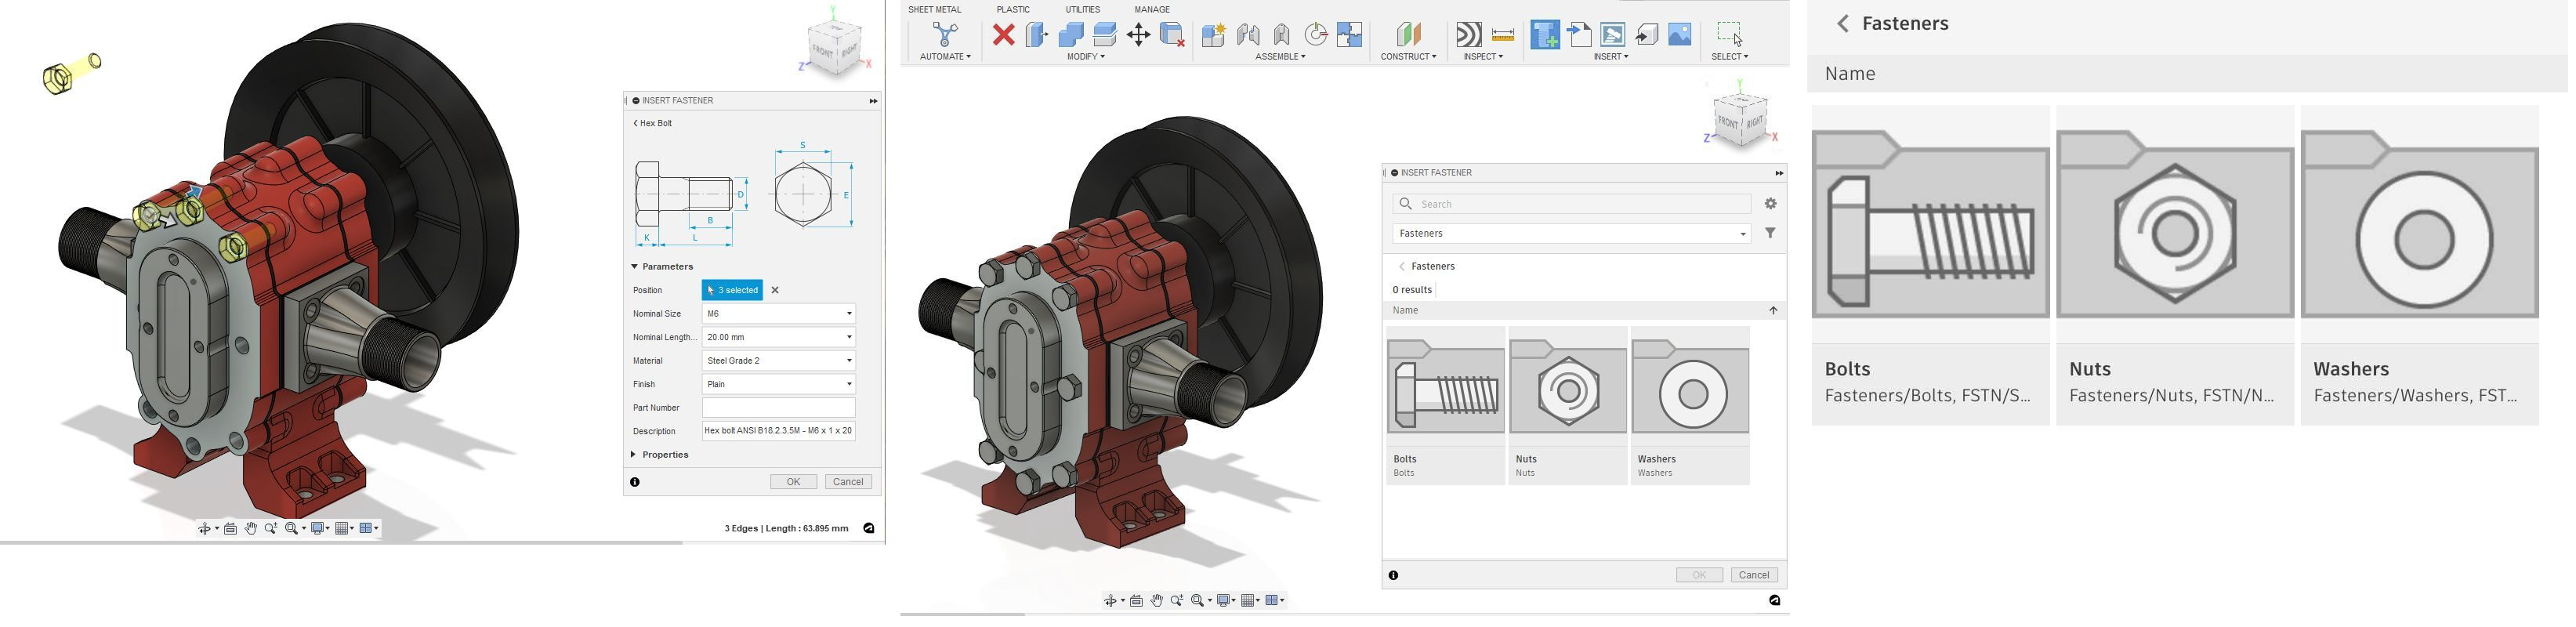Image resolution: width=2576 pixels, height=627 pixels.
Task: Open the Assemble dropdown menu
Action: [1281, 57]
